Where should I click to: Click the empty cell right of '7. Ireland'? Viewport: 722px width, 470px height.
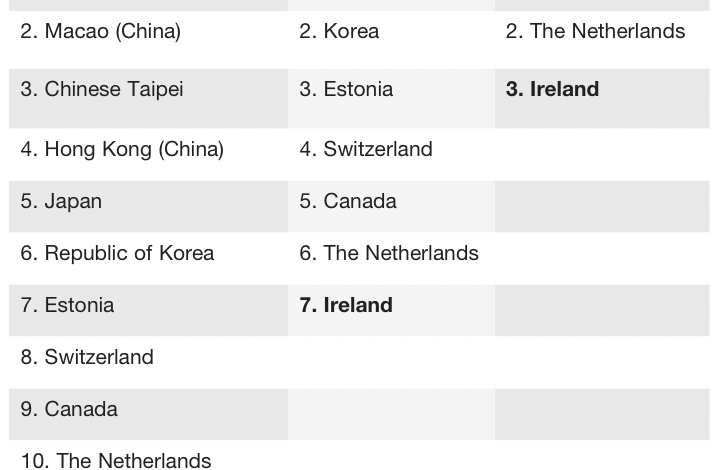[601, 310]
